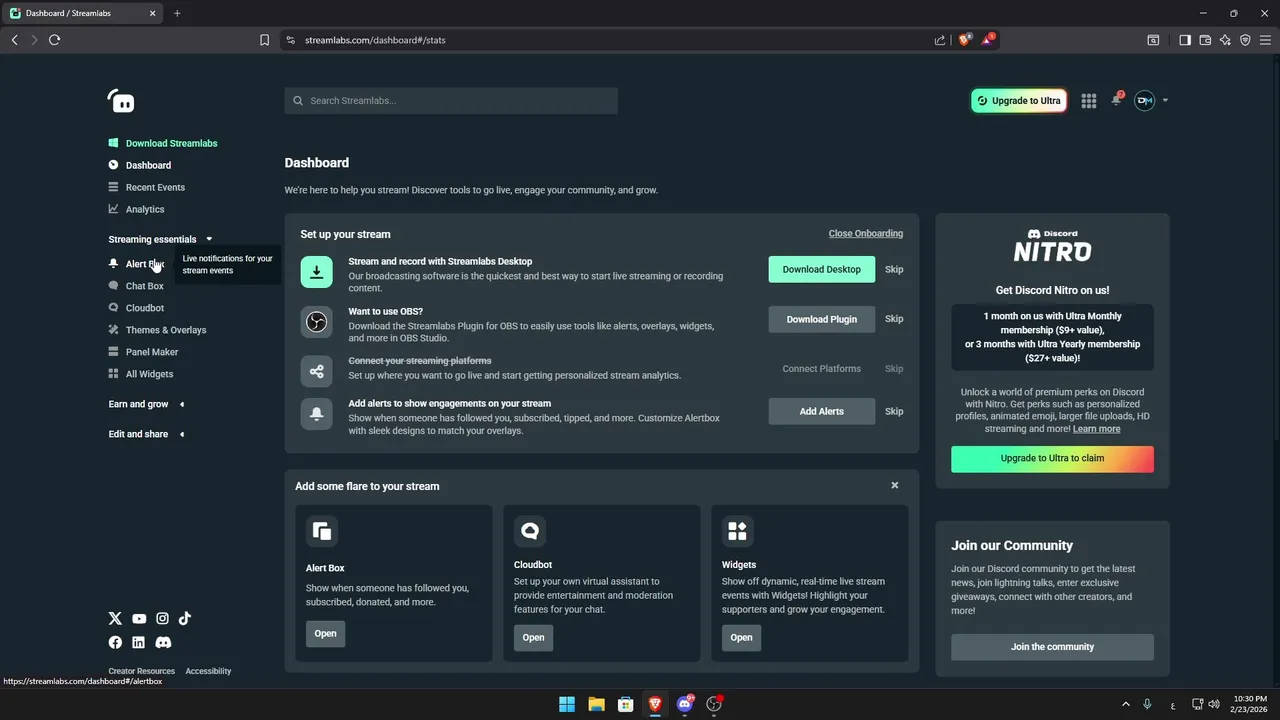This screenshot has height=720, width=1280.
Task: Bookmark this page with bookmark icon
Action: pos(264,40)
